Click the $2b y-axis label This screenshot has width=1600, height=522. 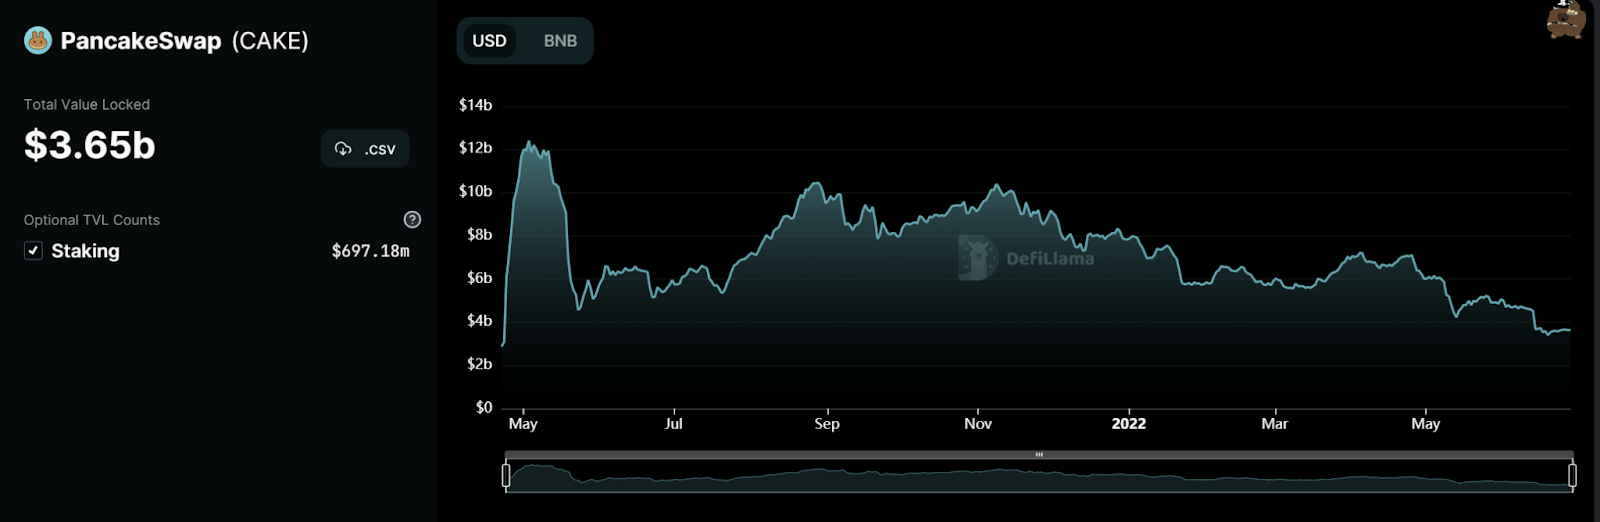pyautogui.click(x=479, y=364)
